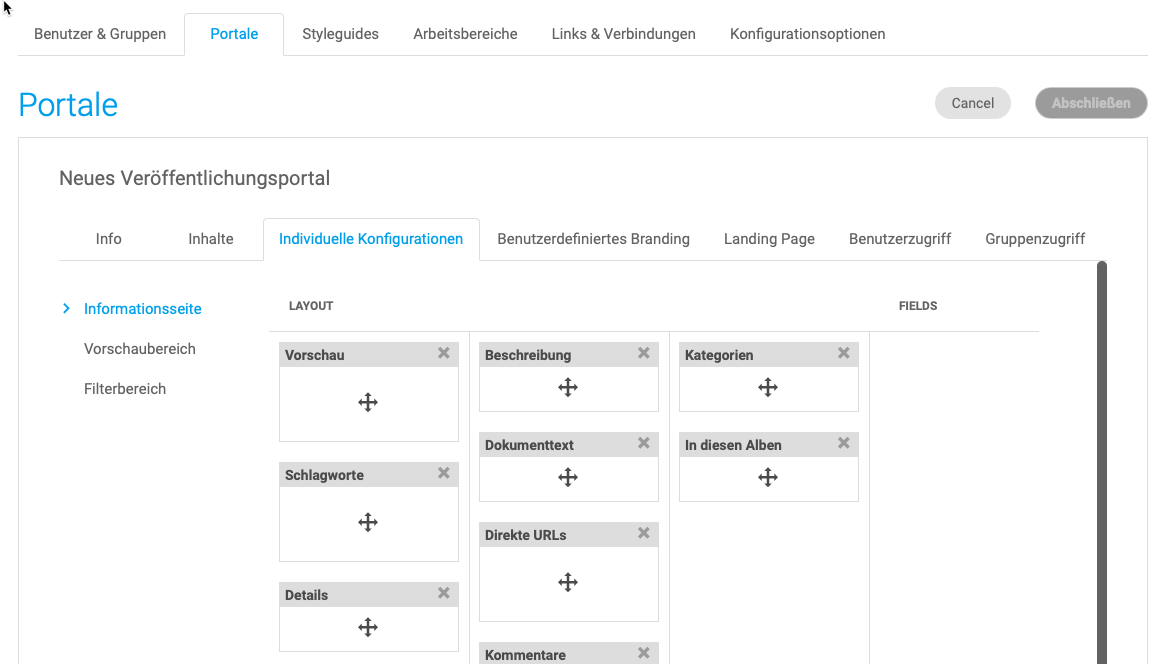The width and height of the screenshot is (1168, 664).
Task: Click the move handle in Kategorien block
Action: 768,388
